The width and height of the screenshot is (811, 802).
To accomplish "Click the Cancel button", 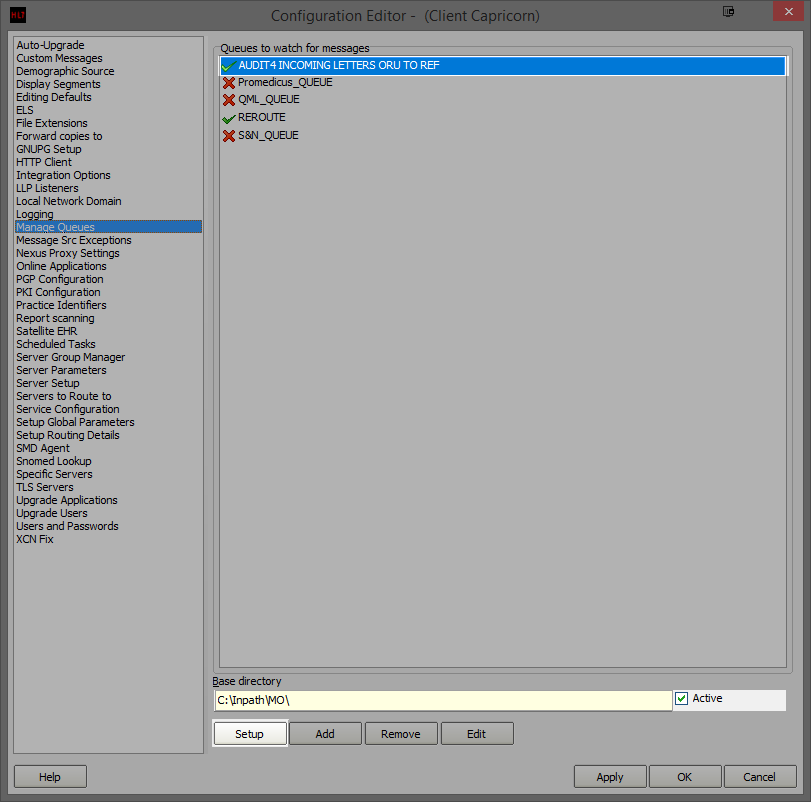I will click(760, 777).
